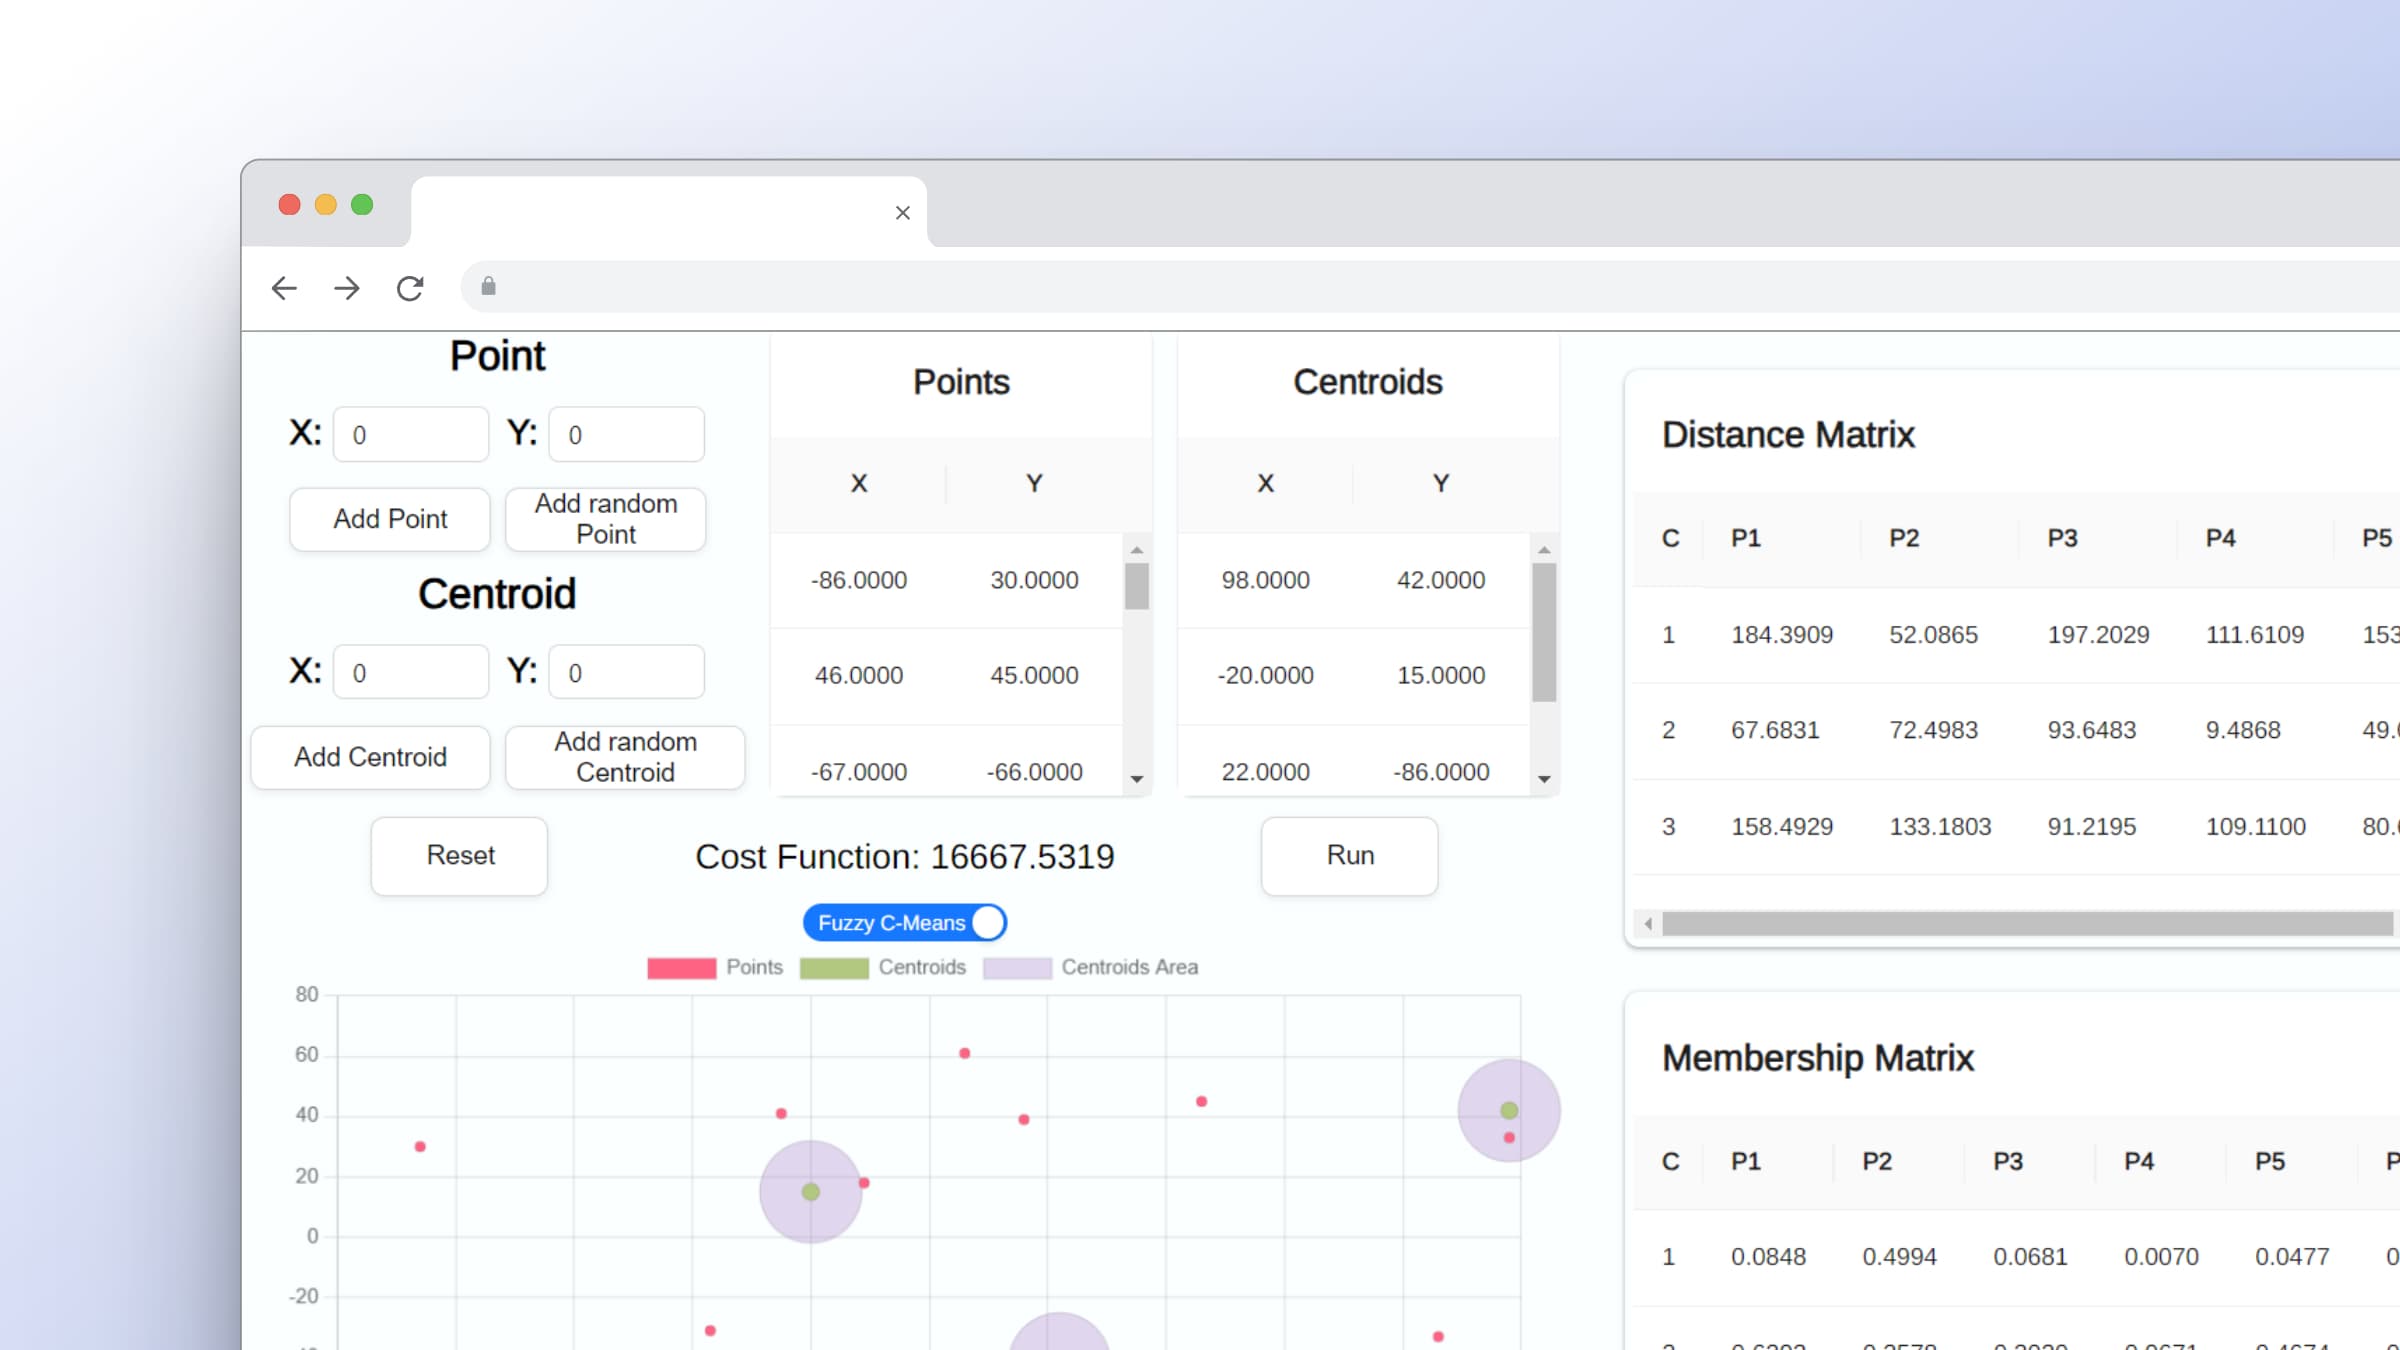Image resolution: width=2400 pixels, height=1350 pixels.
Task: Toggle the Fuzzy C-Means switch
Action: [904, 923]
